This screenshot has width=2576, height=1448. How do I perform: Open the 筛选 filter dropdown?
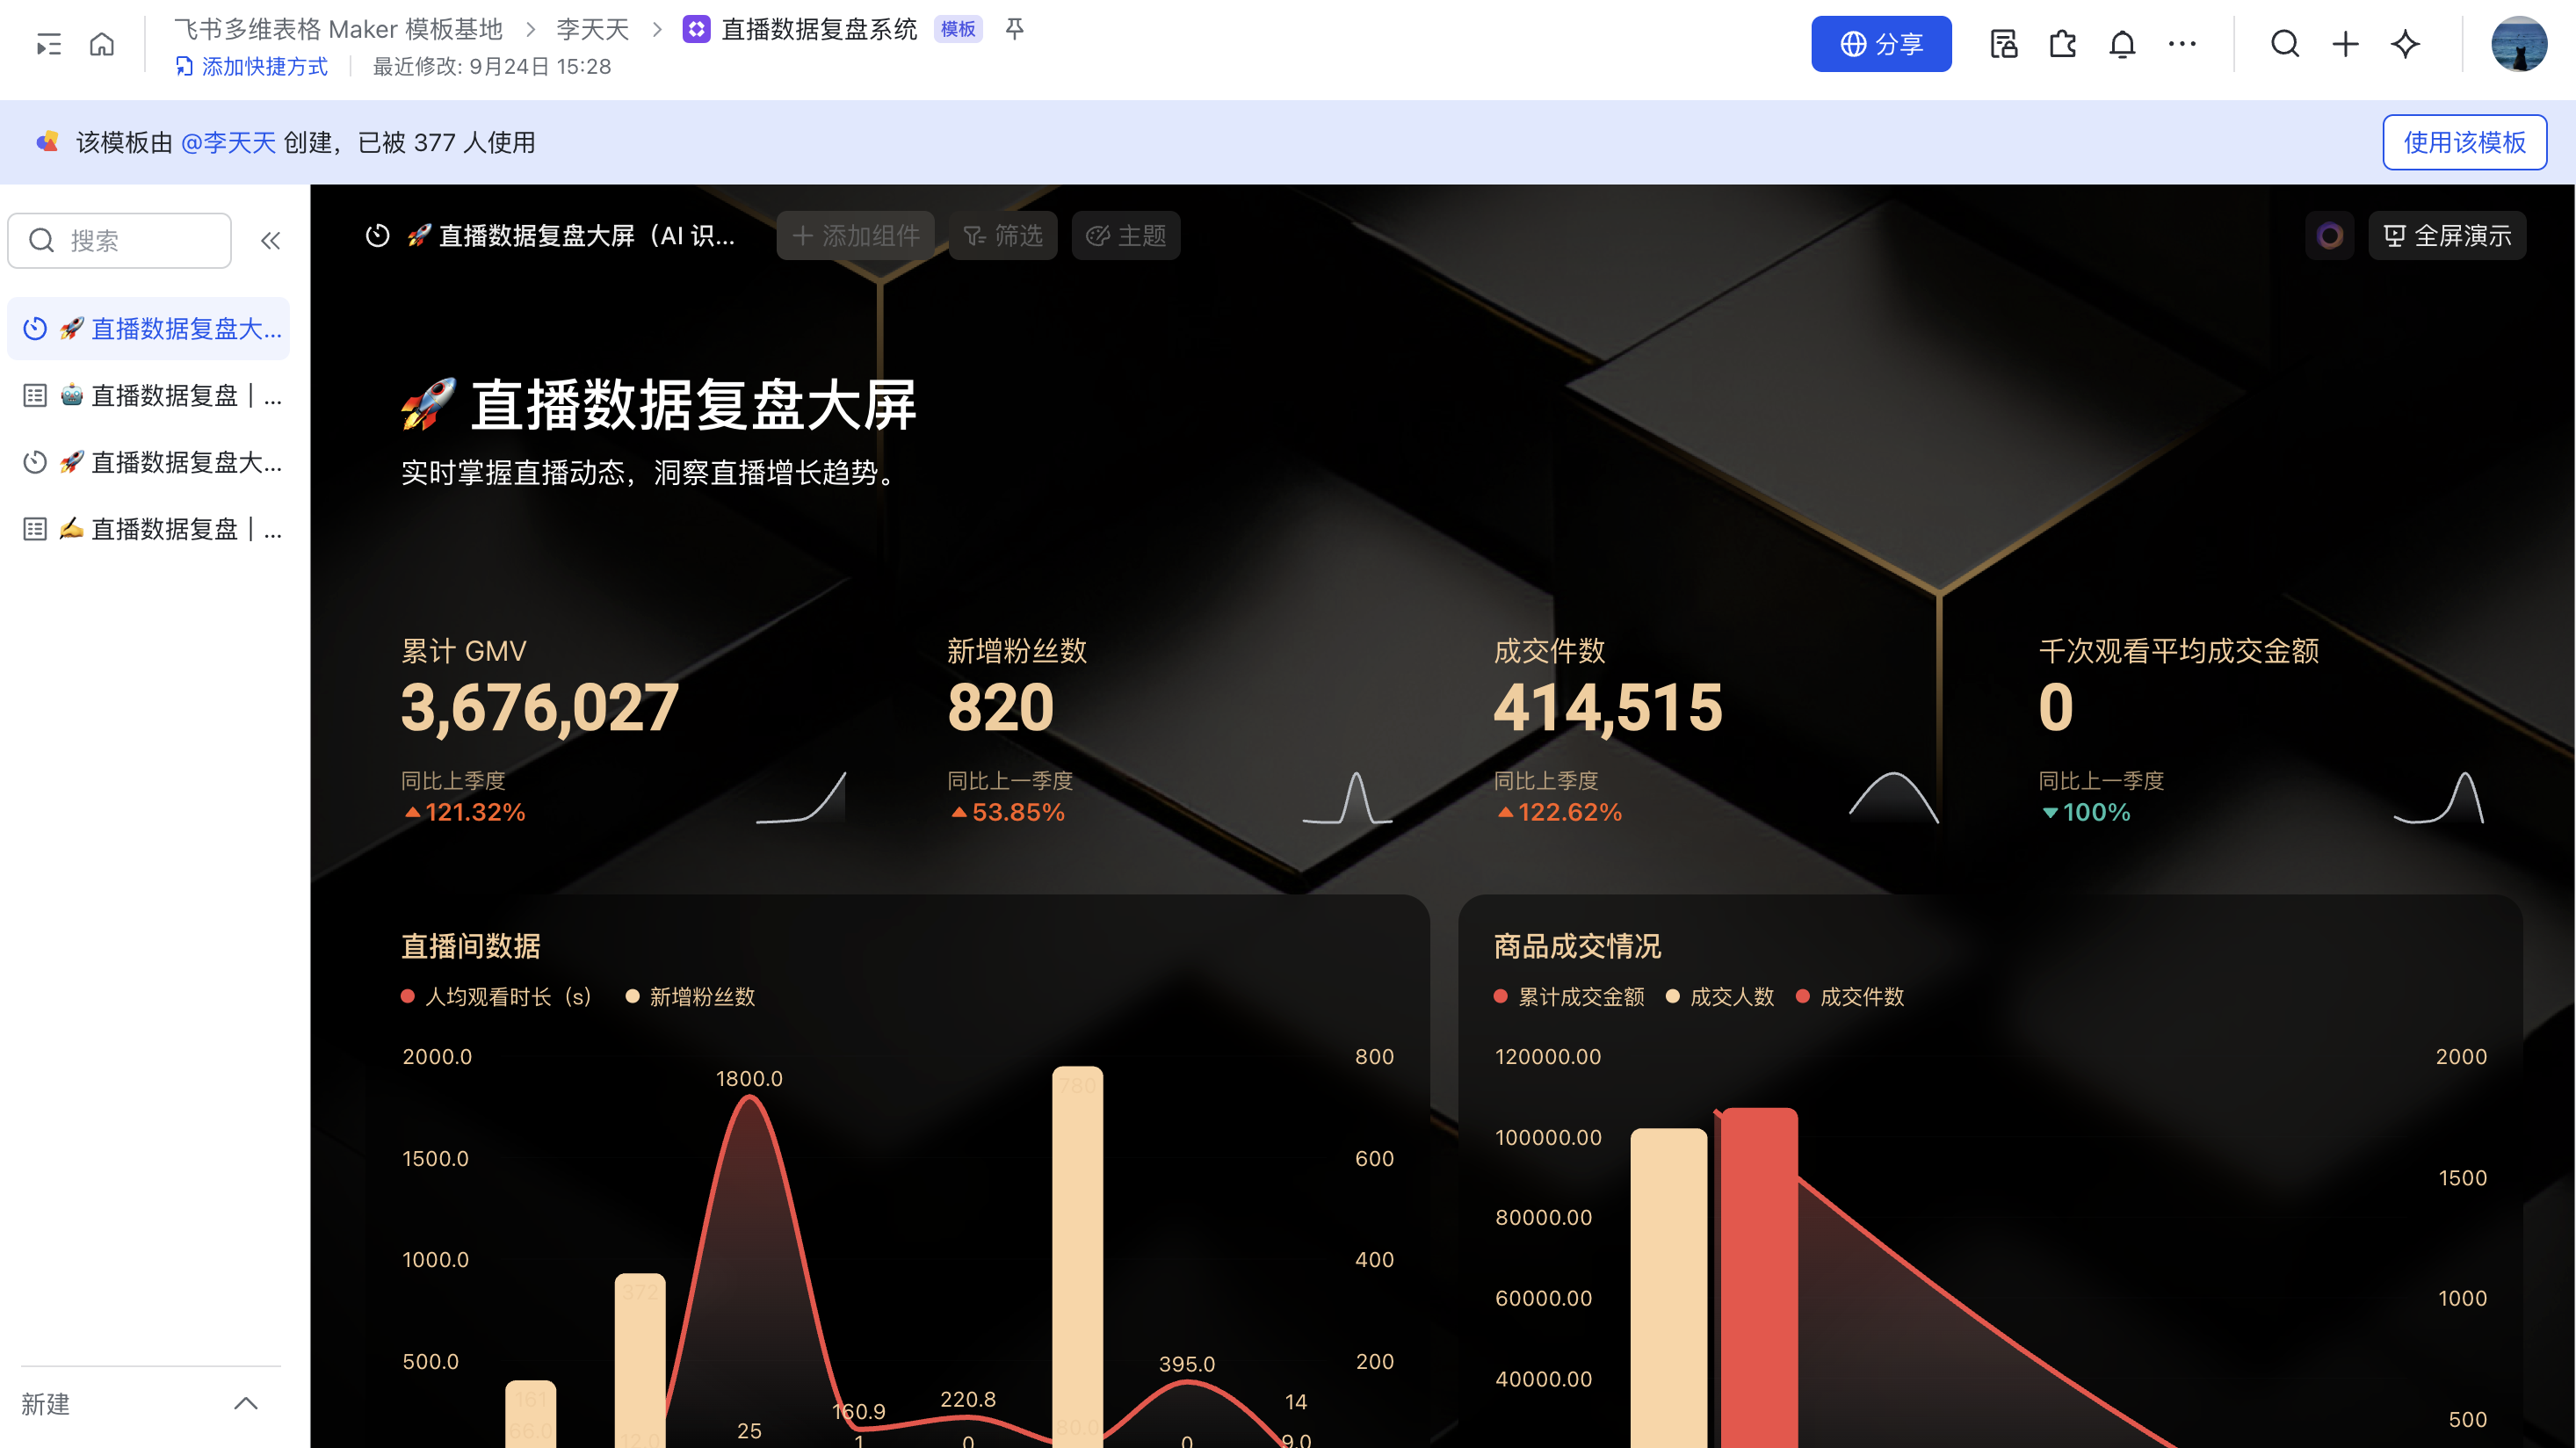(x=1003, y=236)
